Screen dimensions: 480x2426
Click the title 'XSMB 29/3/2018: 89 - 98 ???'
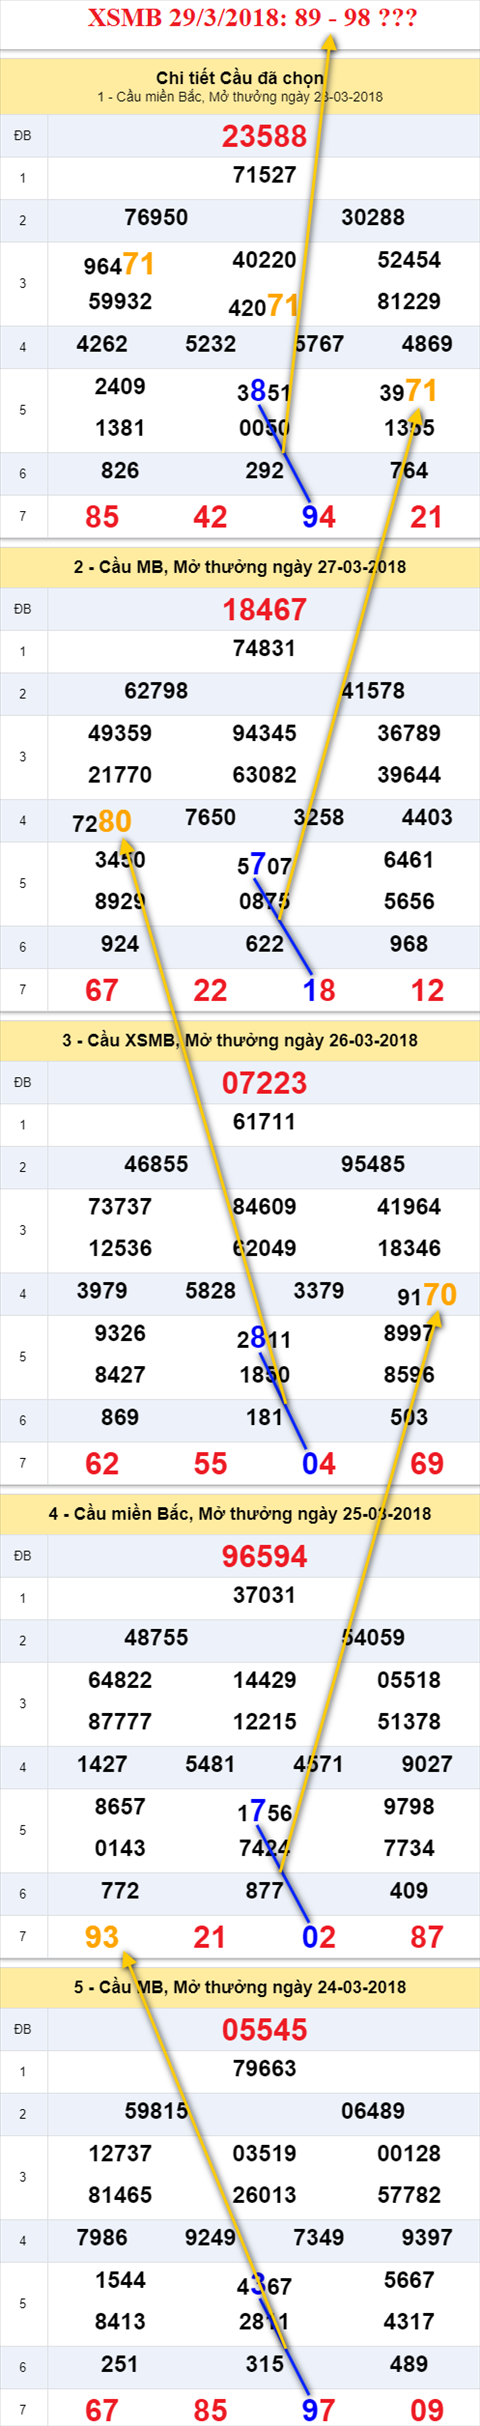click(x=252, y=18)
